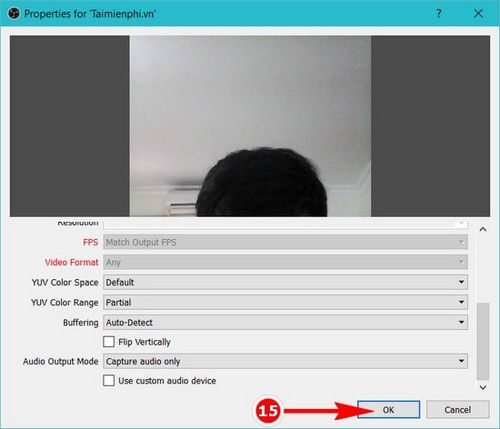The height and width of the screenshot is (429, 500).
Task: Click the scrollbar up arrow
Action: (483, 229)
